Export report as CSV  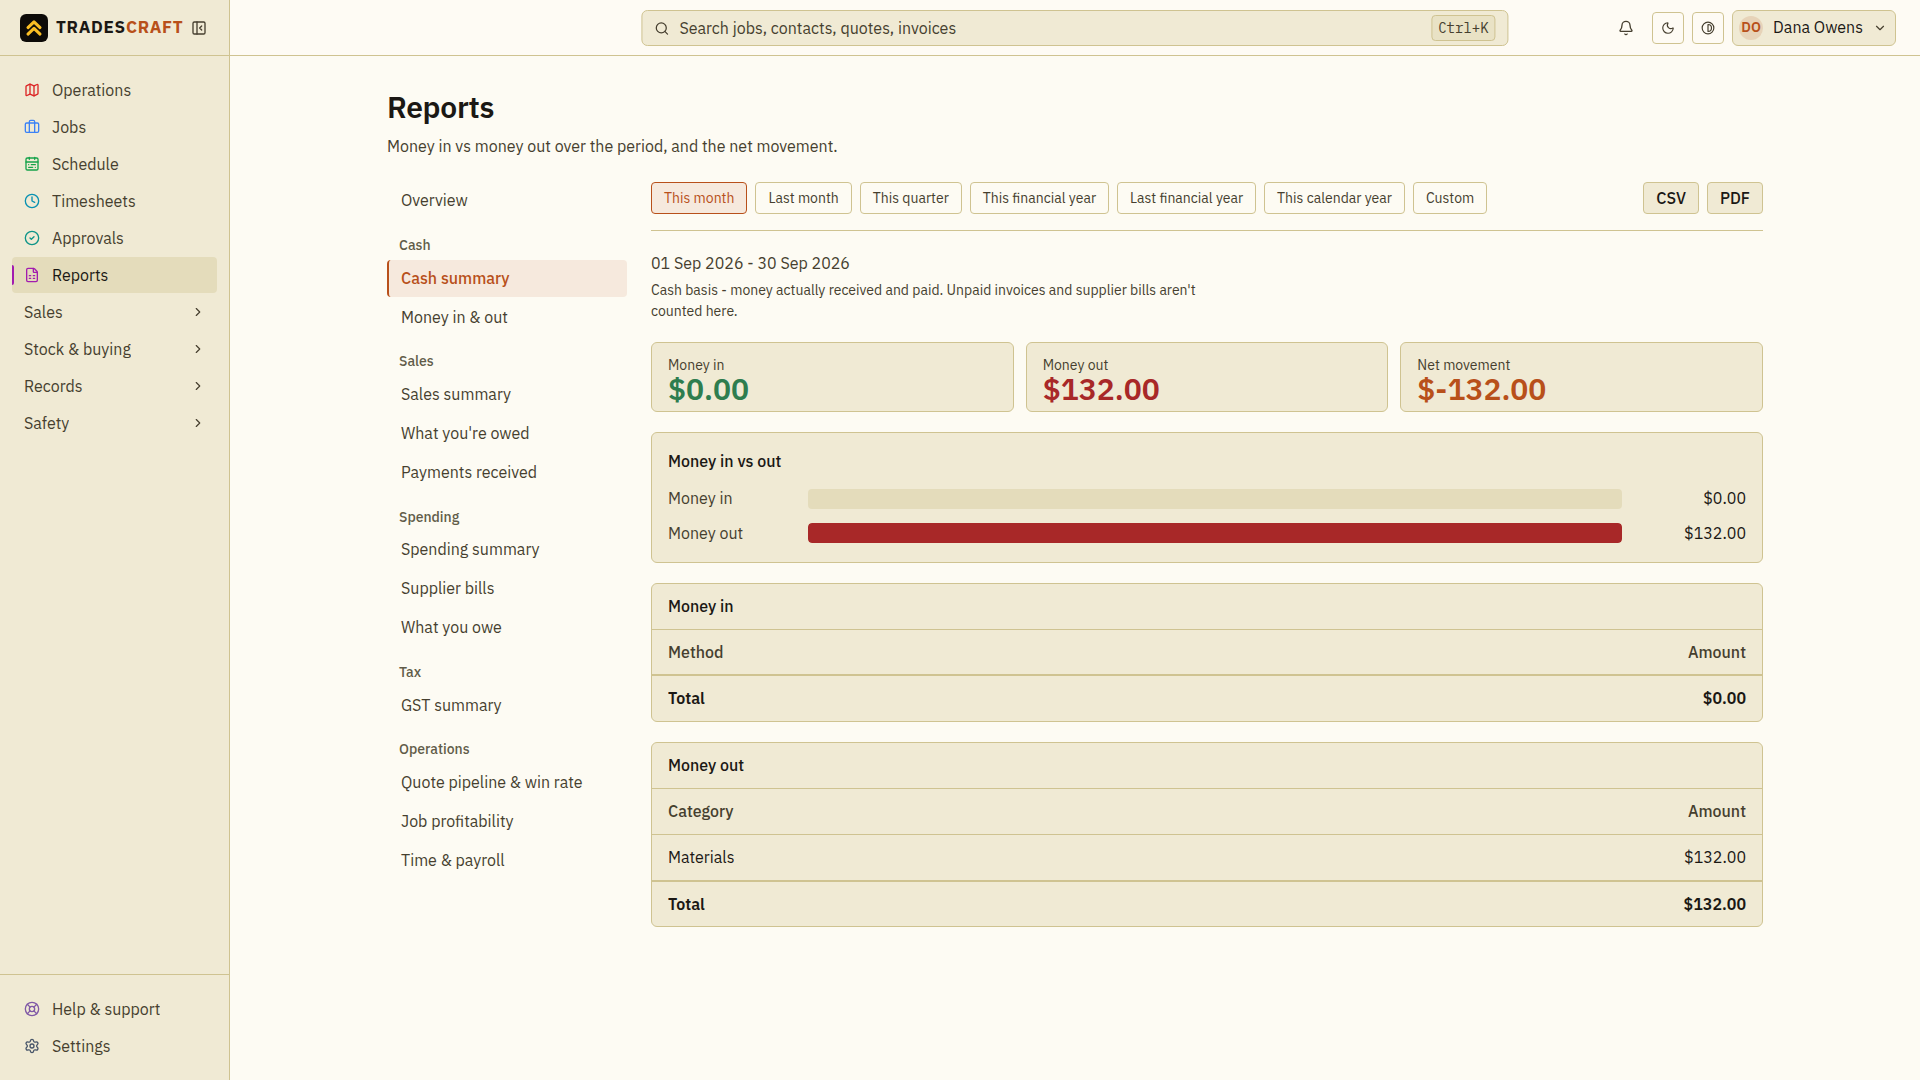pos(1670,198)
